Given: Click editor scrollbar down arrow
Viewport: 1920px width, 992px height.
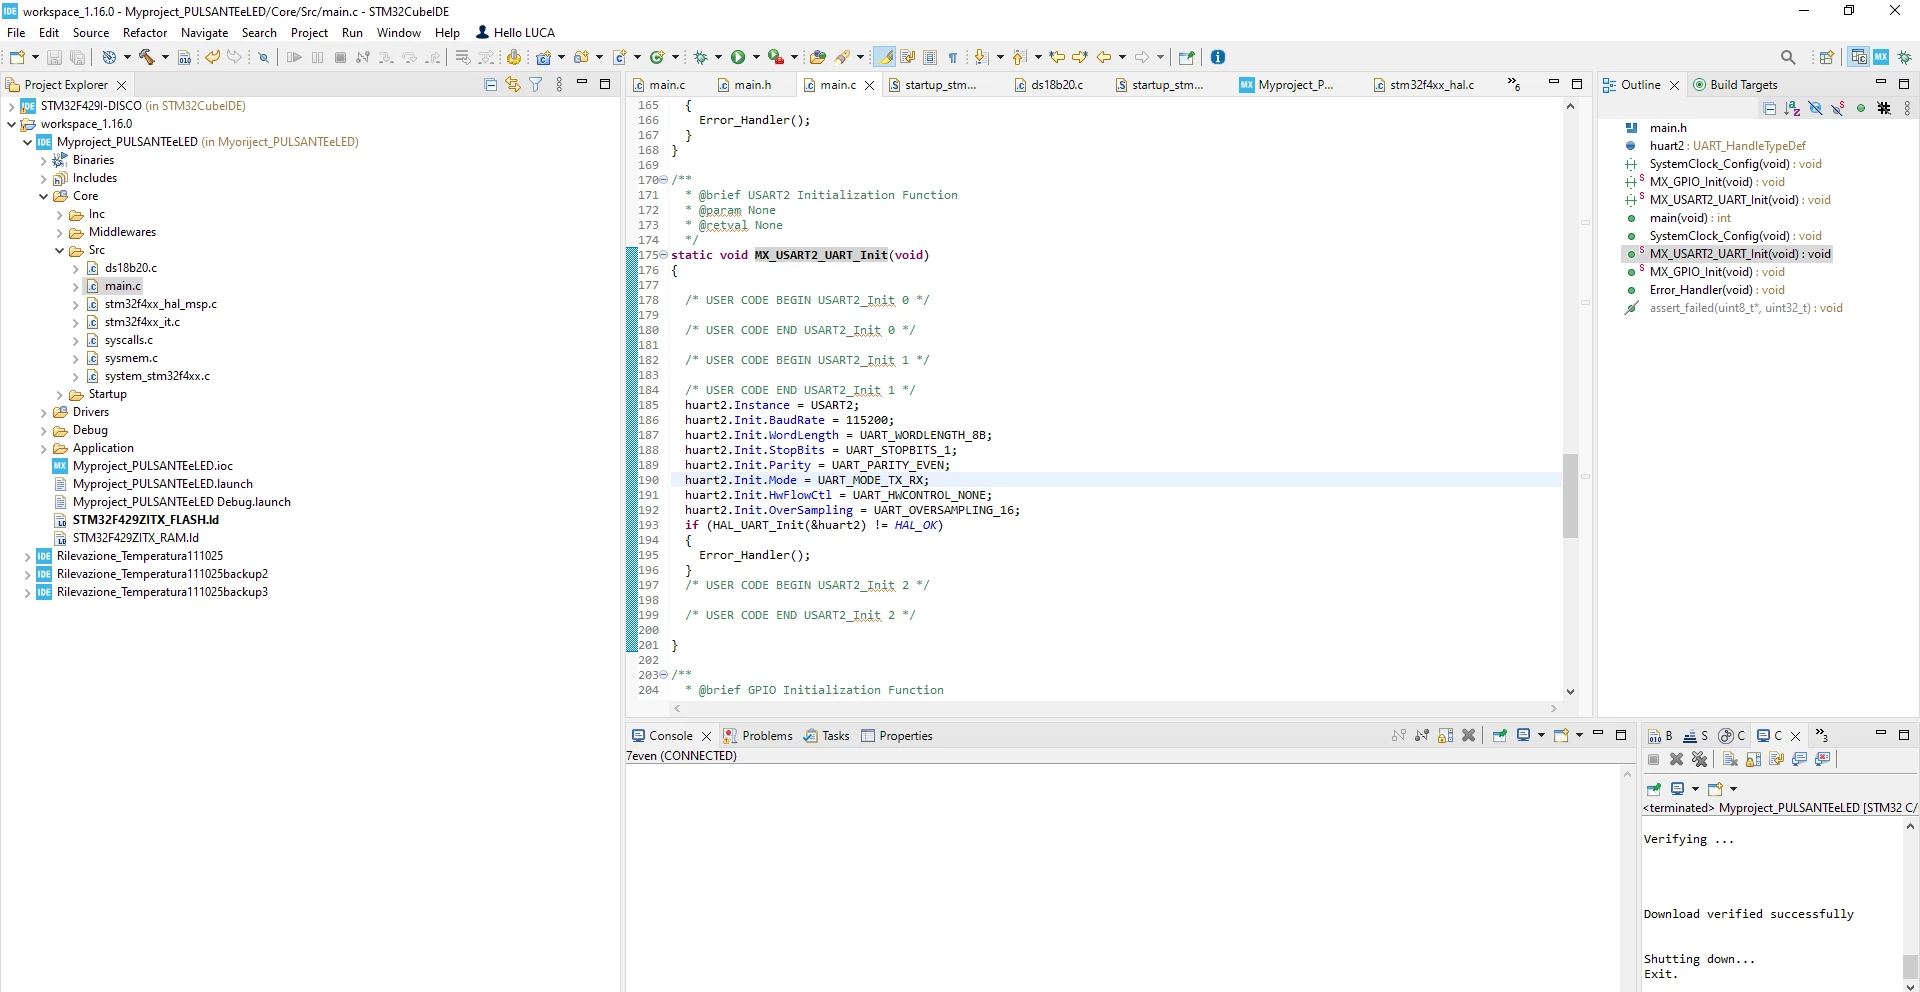Looking at the screenshot, I should point(1570,691).
